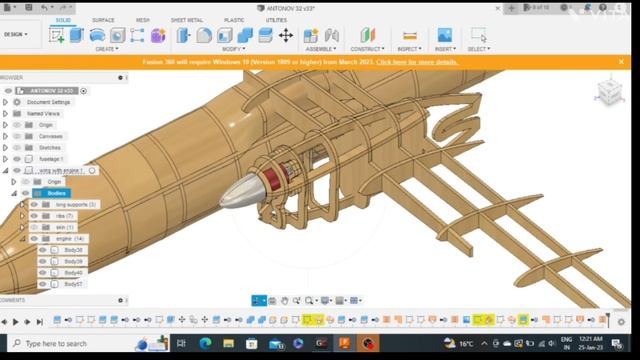Screen dimensions: 640x360
Task: Dismiss the orange notification banner
Action: coord(621,62)
